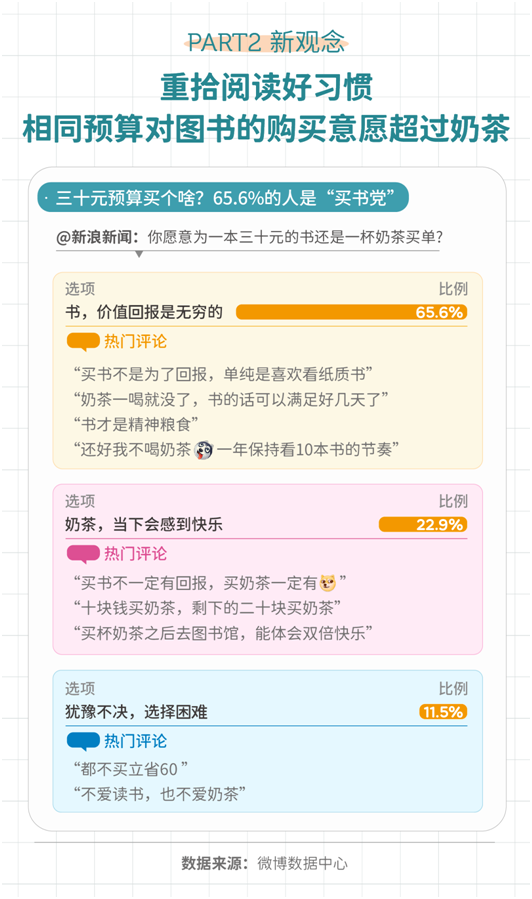Click headline 重拾阅读好习惯
The height and width of the screenshot is (899, 532).
pyautogui.click(x=267, y=88)
